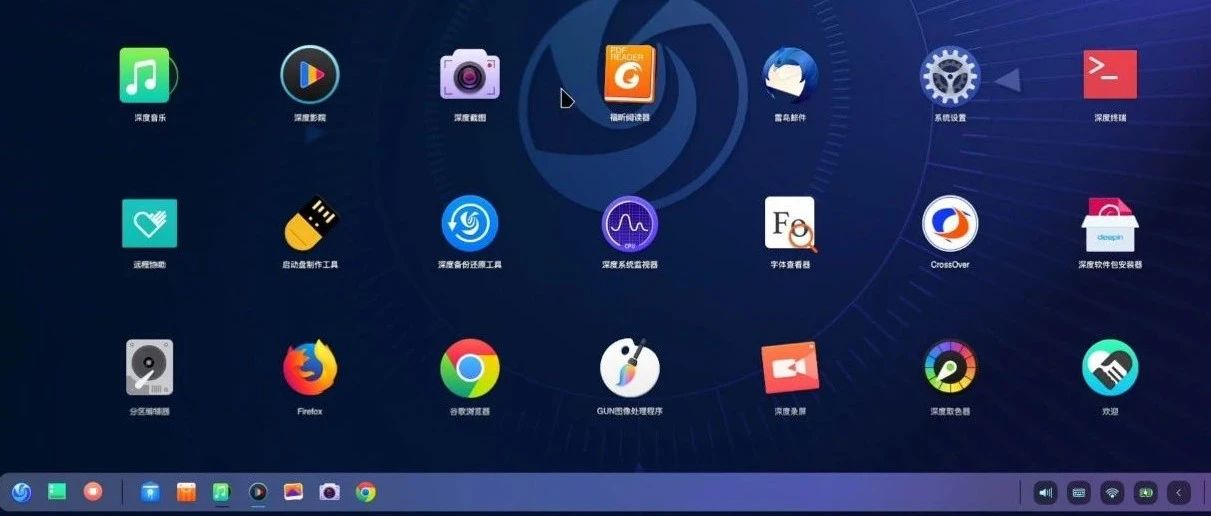Open Firefox from the launcher grid
The width and height of the screenshot is (1211, 516).
[310, 368]
